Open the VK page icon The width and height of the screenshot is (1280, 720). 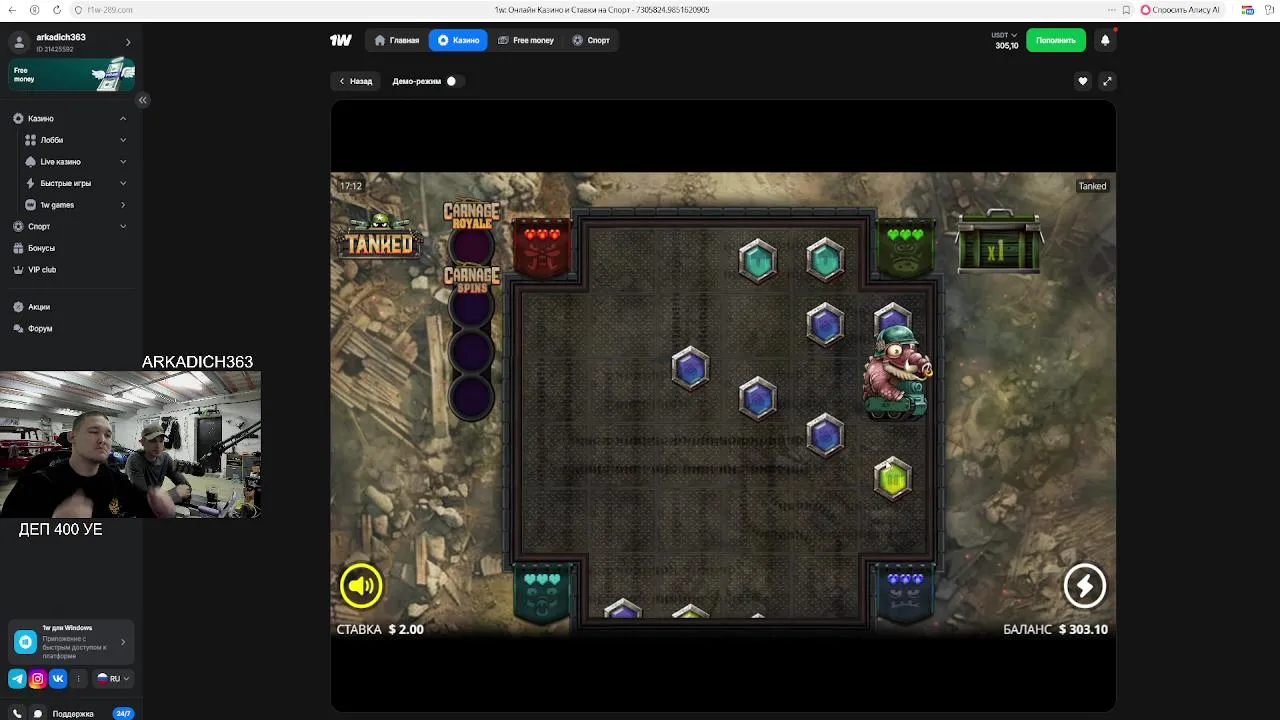click(x=58, y=678)
